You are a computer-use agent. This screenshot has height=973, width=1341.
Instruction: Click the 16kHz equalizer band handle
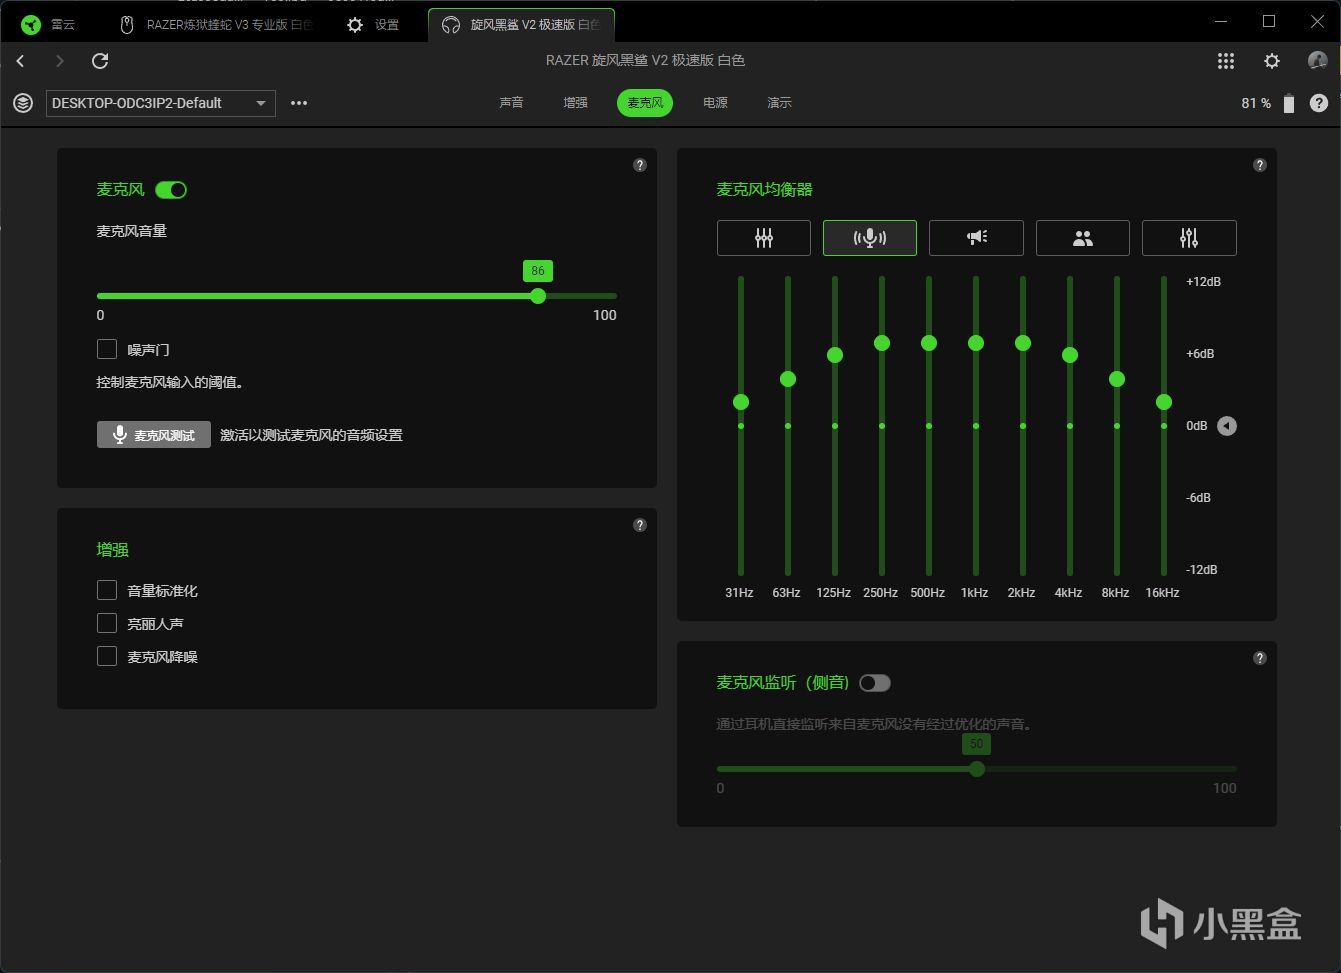tap(1164, 402)
